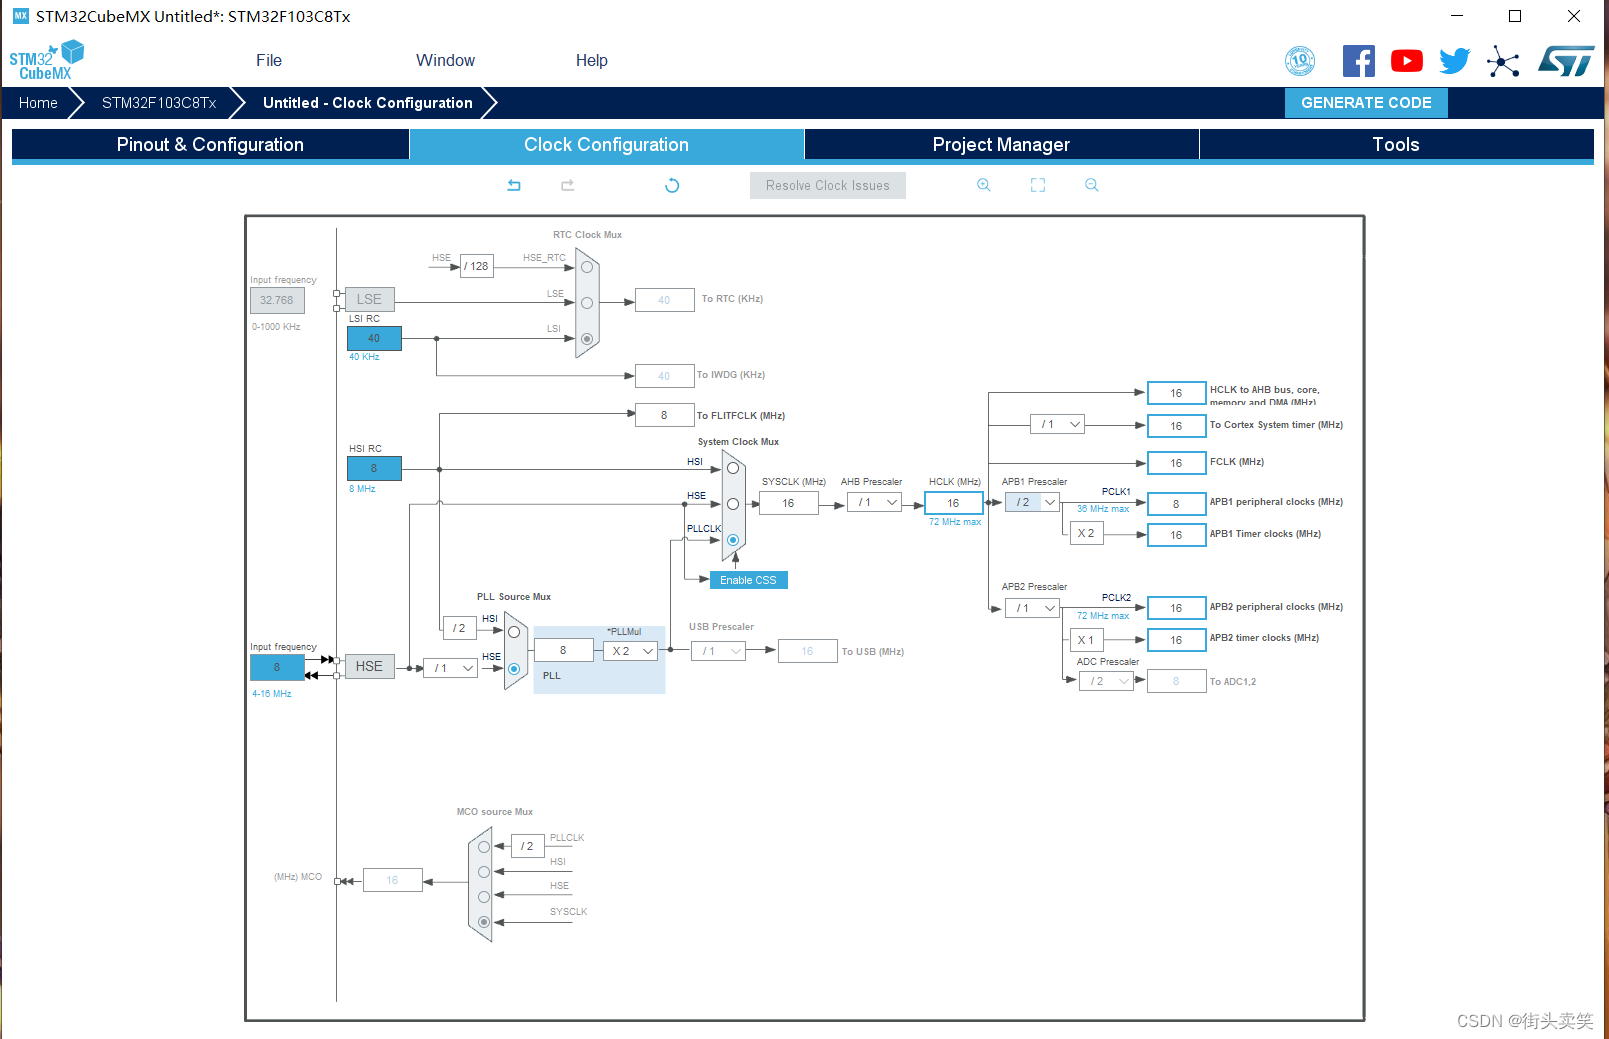Viewport: 1609px width, 1039px height.
Task: Click the GENERATE CODE button
Action: tap(1366, 103)
